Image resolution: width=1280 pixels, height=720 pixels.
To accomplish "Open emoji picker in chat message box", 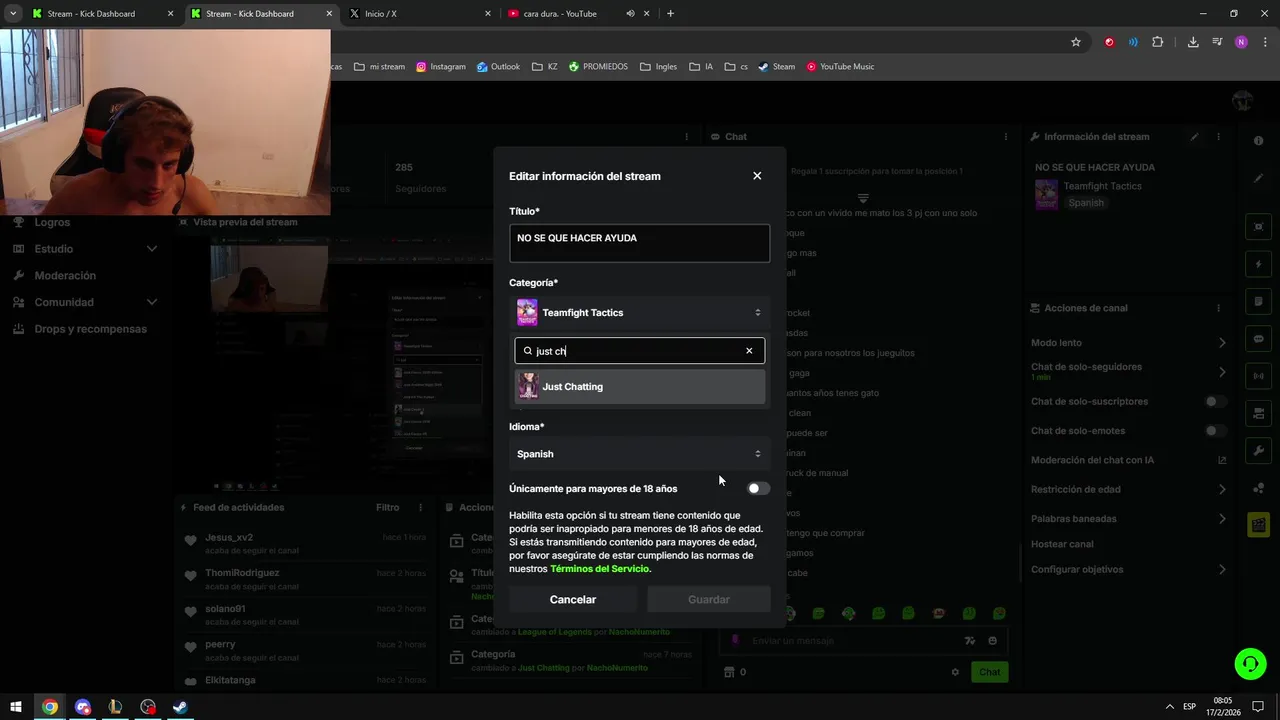I will click(x=992, y=641).
